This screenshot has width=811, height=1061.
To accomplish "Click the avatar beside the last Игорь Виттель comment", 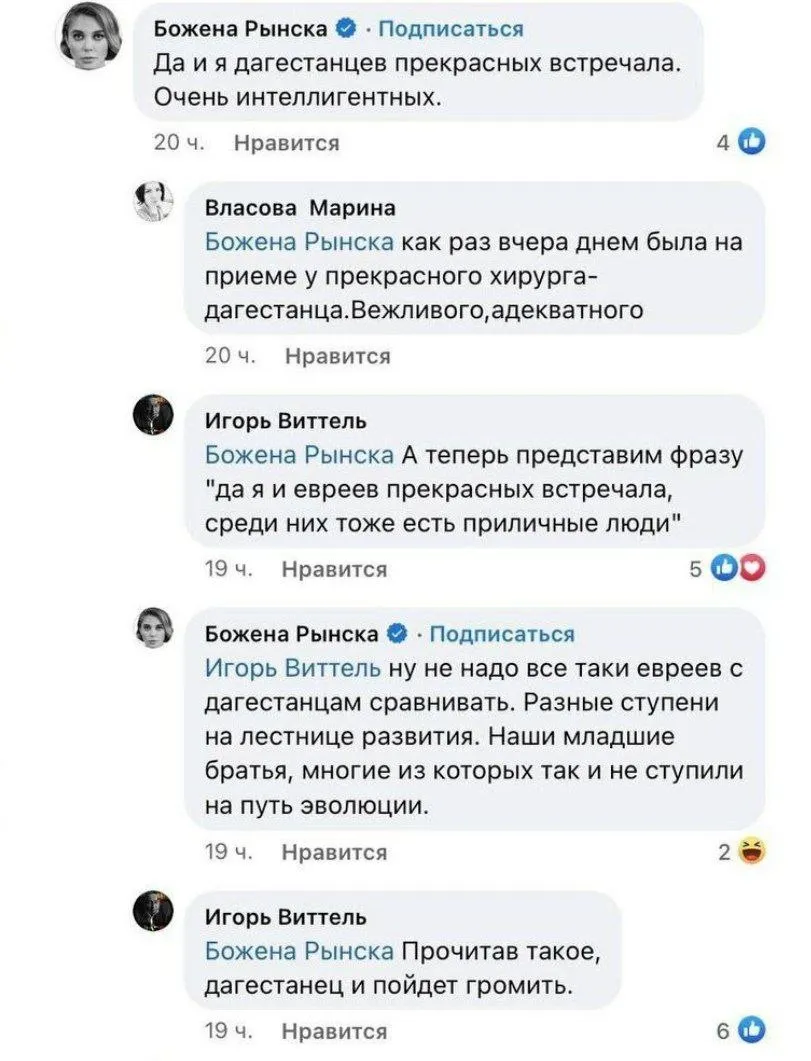I will (154, 912).
